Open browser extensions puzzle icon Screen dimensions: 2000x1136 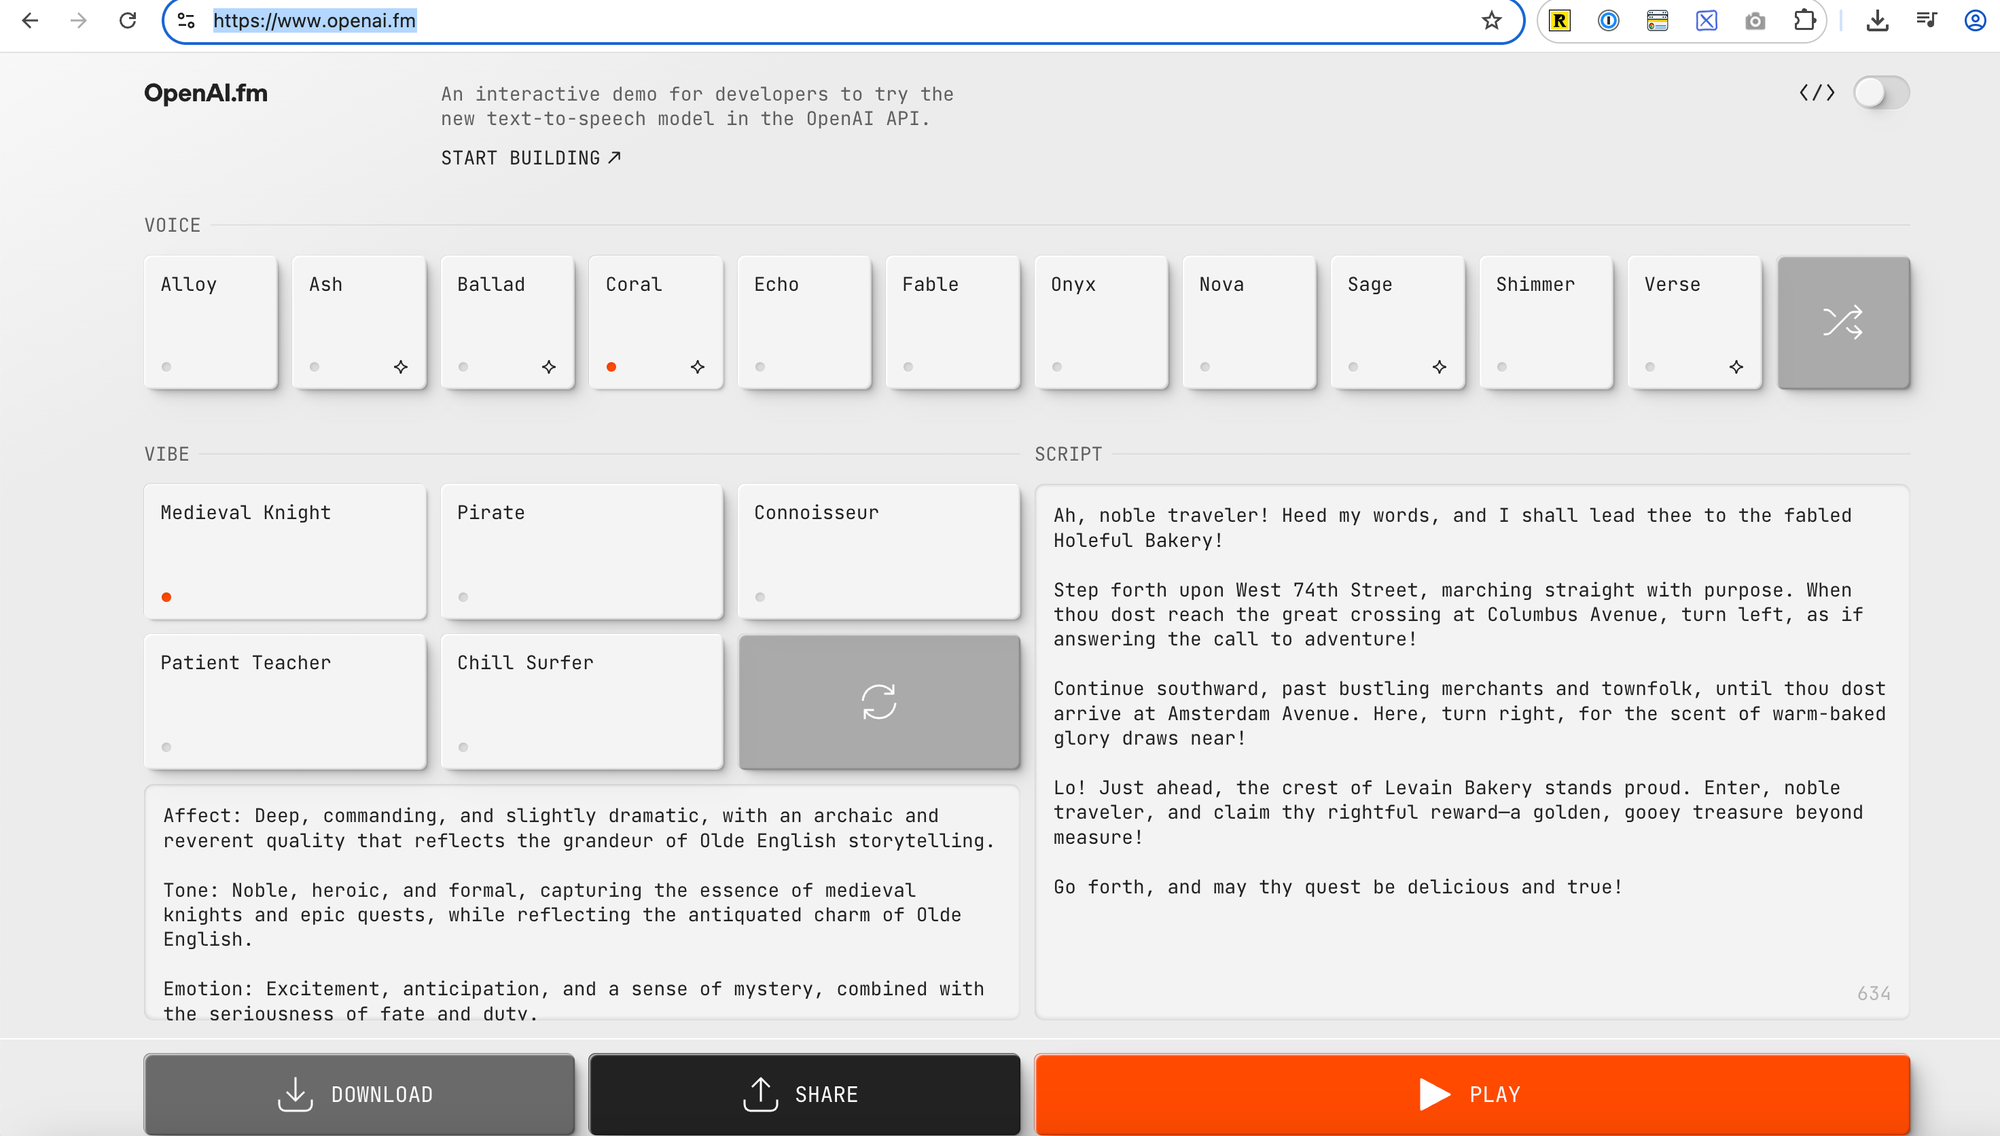click(1804, 20)
